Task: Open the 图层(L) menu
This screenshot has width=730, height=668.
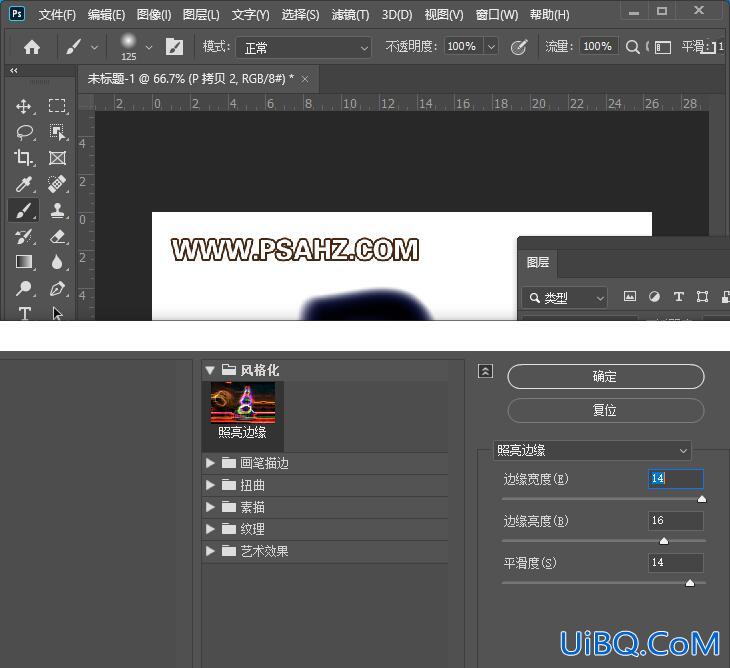Action: point(201,15)
